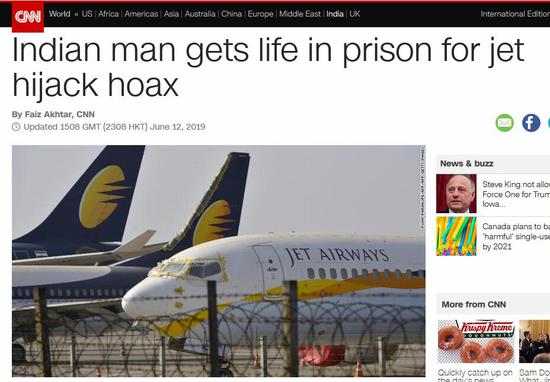Open the Steve King story thumbnail

coord(456,194)
